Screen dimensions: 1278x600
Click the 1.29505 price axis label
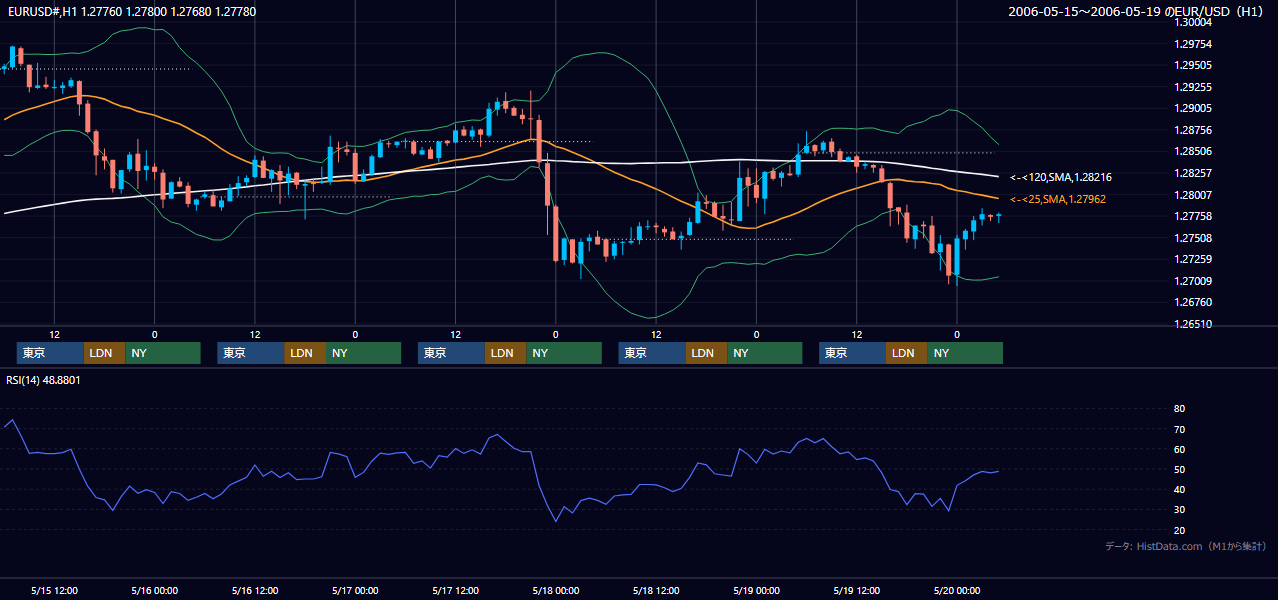pyautogui.click(x=1192, y=65)
